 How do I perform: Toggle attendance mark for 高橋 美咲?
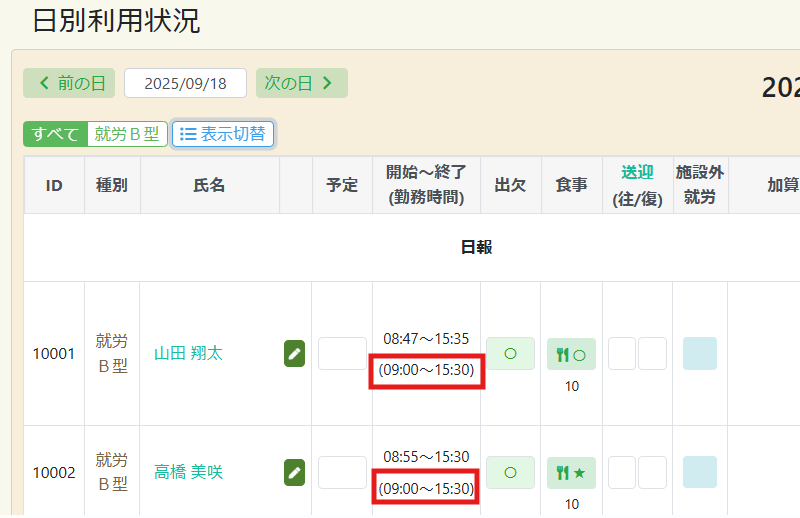pyautogui.click(x=510, y=472)
